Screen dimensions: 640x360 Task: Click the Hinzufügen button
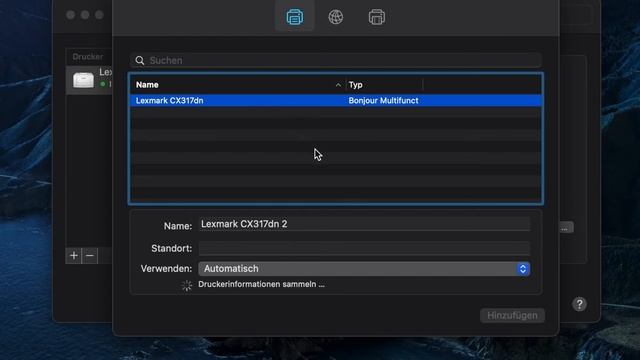[x=512, y=316]
